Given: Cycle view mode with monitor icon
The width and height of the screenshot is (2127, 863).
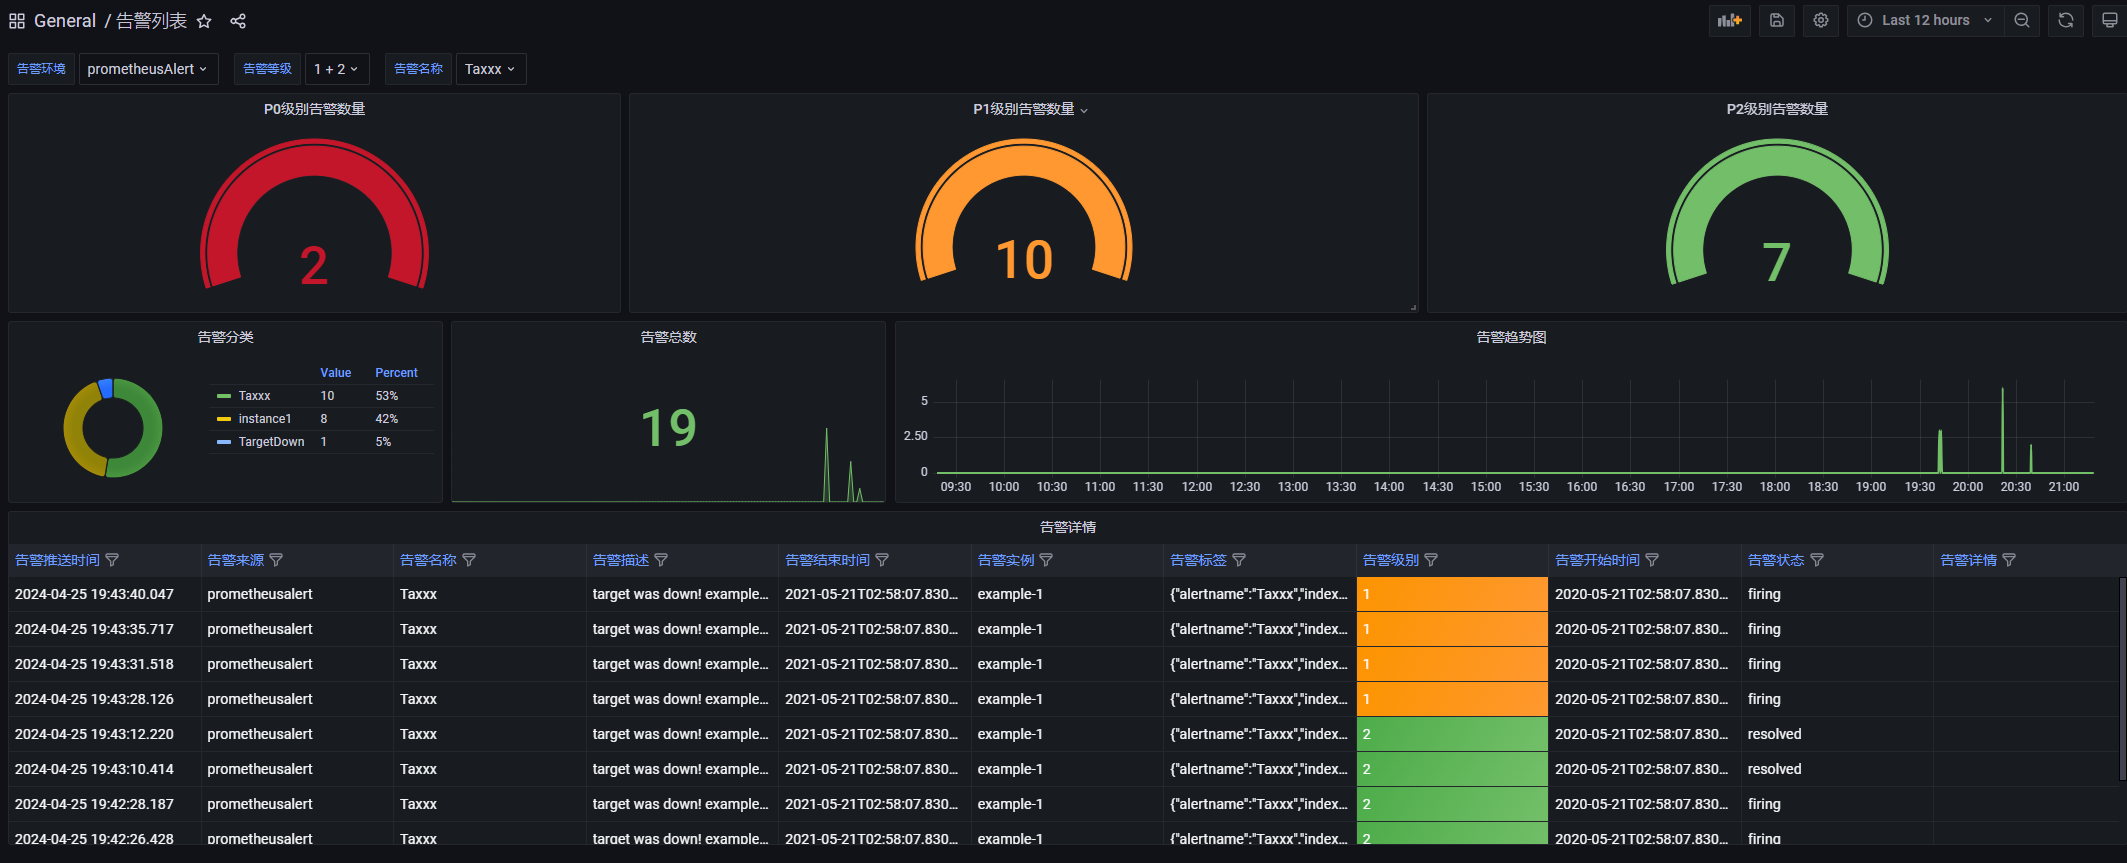Looking at the screenshot, I should coord(2110,20).
